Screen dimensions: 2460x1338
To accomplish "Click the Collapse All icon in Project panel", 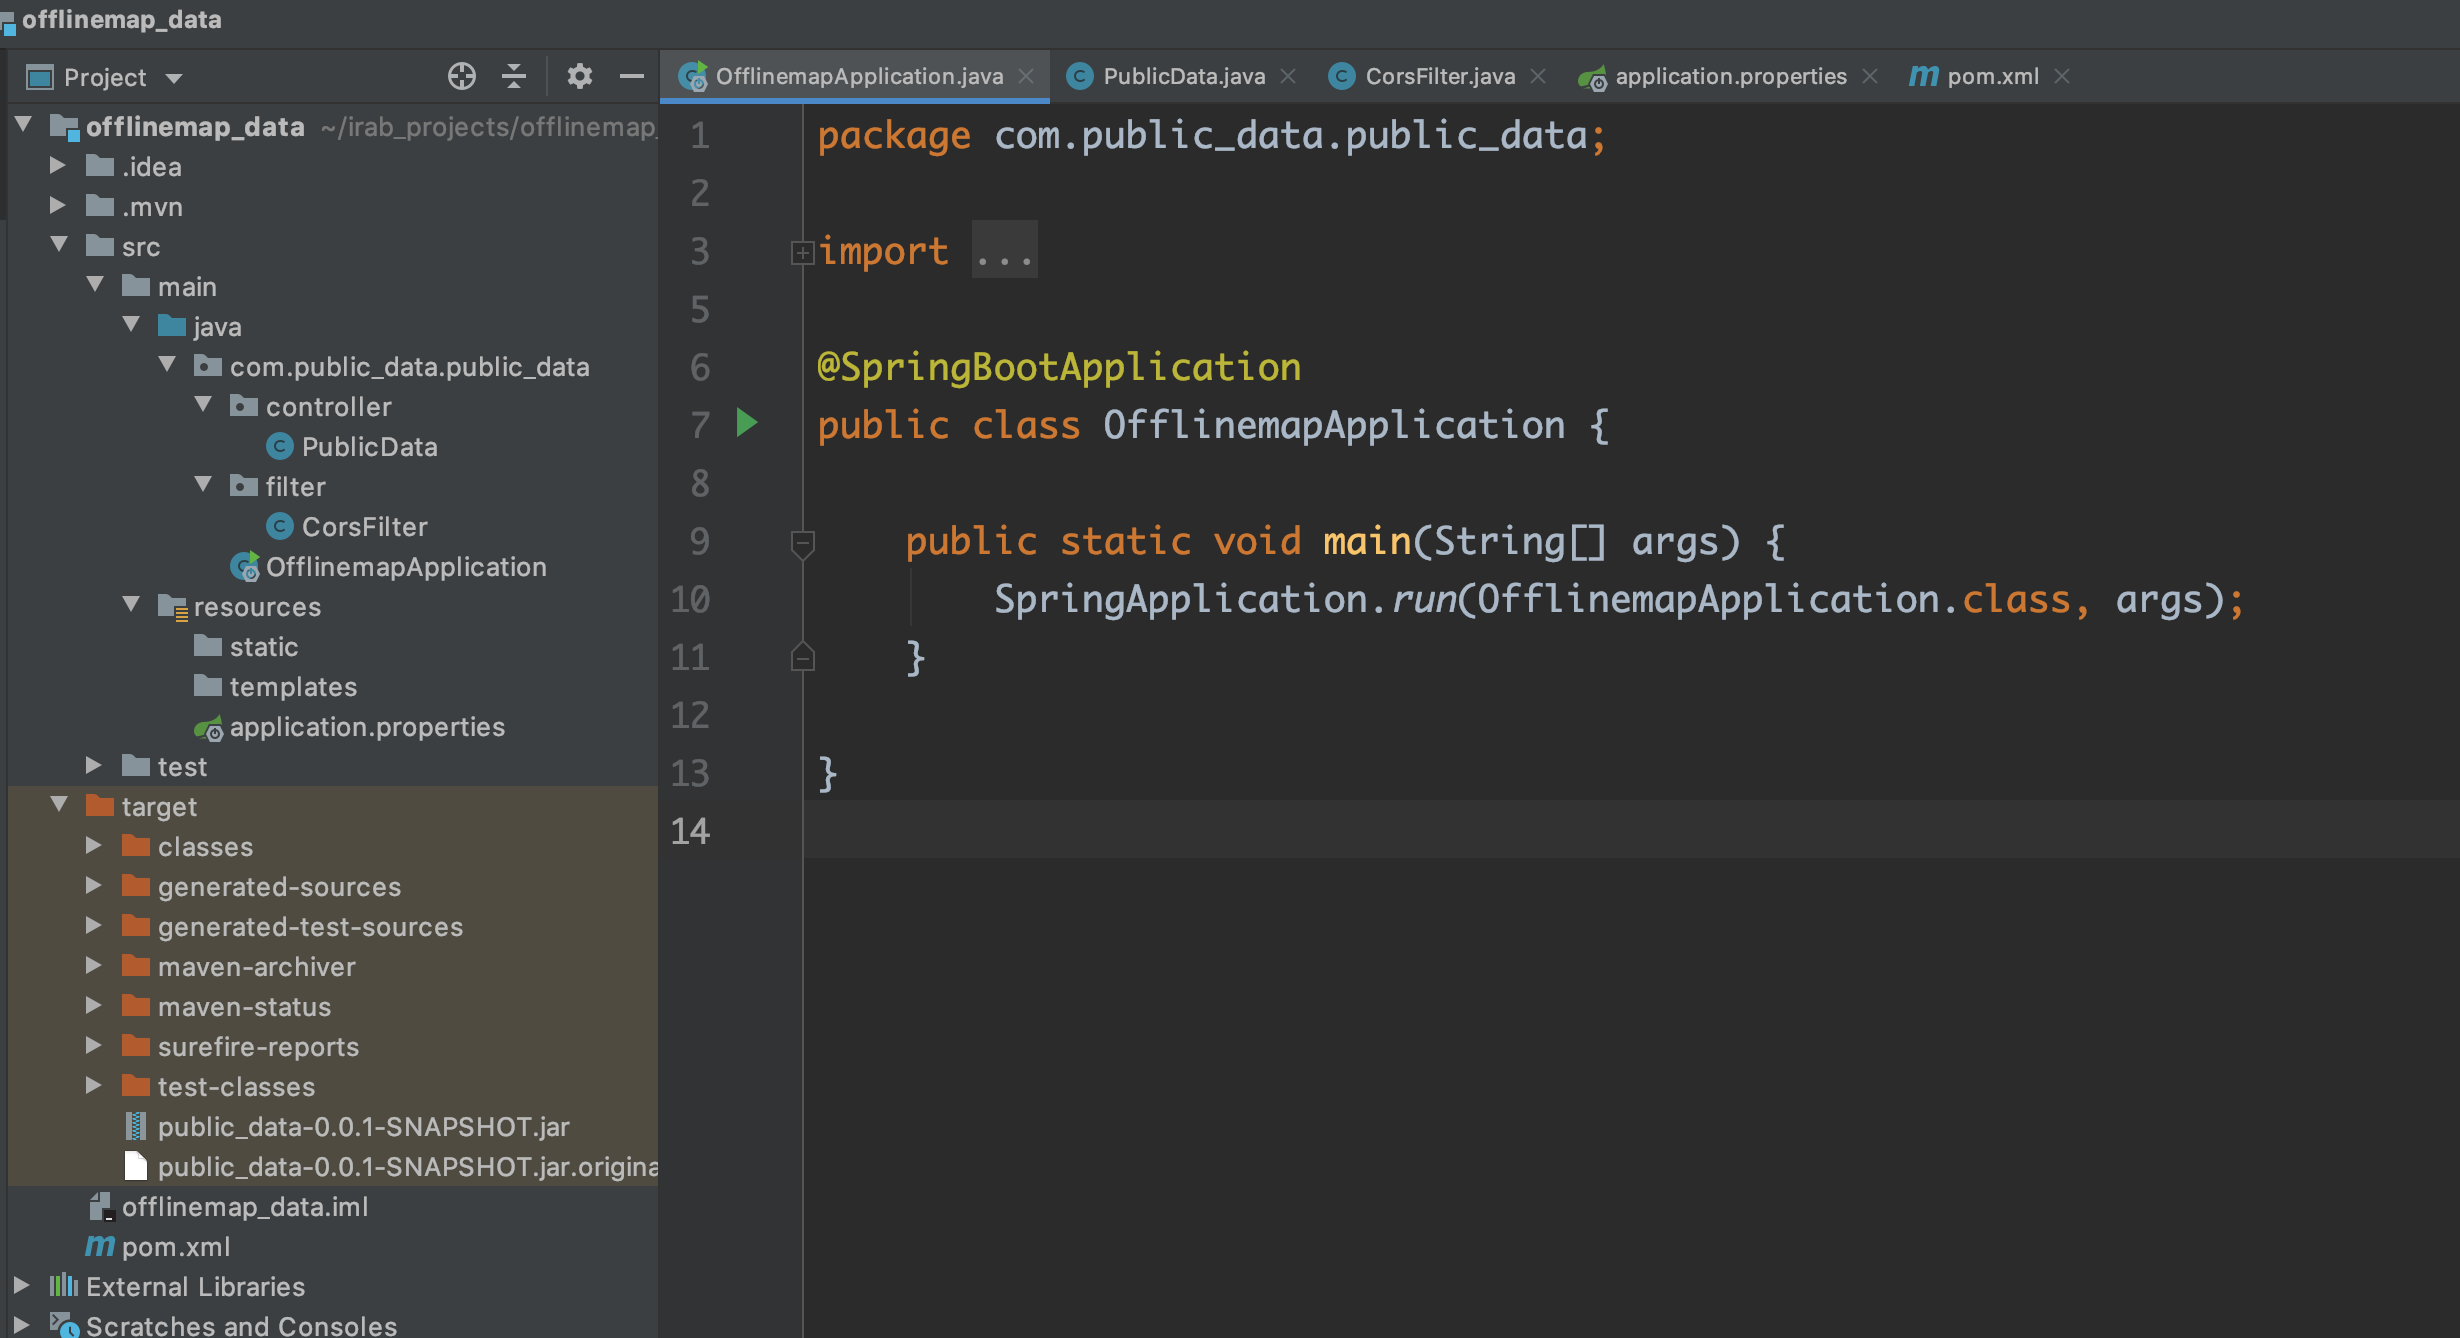I will pyautogui.click(x=514, y=76).
